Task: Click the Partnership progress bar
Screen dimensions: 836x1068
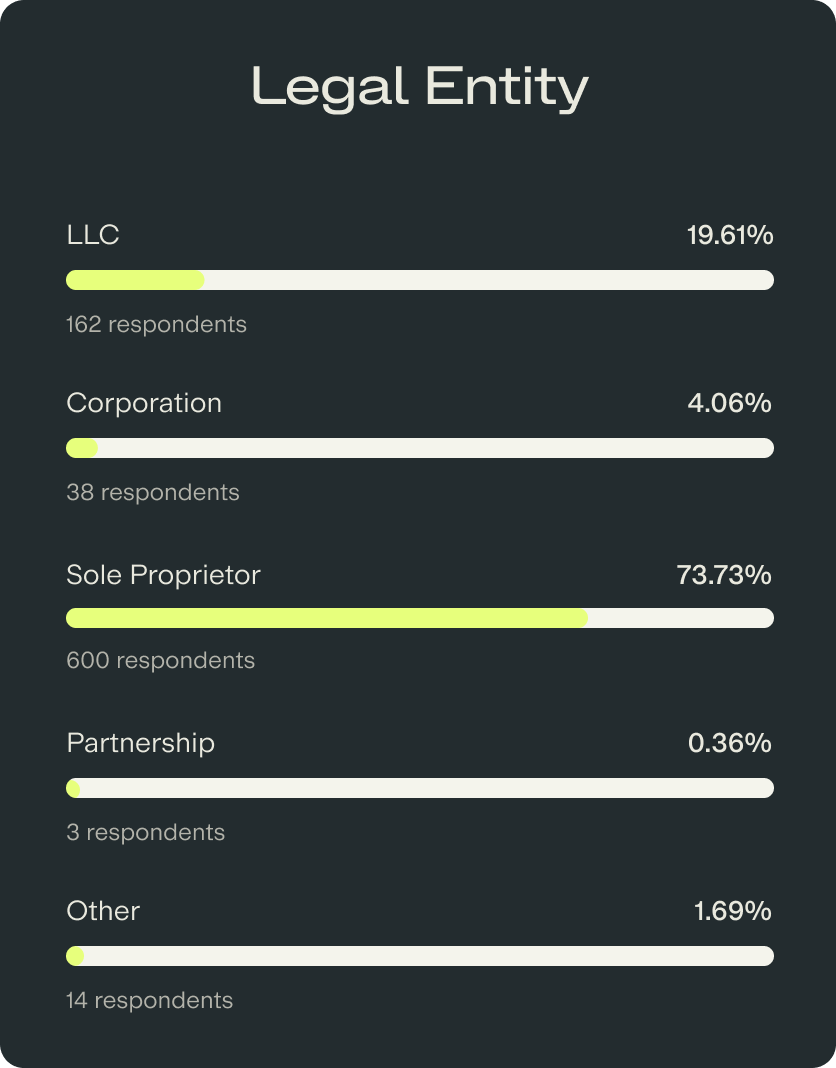Action: 419,788
